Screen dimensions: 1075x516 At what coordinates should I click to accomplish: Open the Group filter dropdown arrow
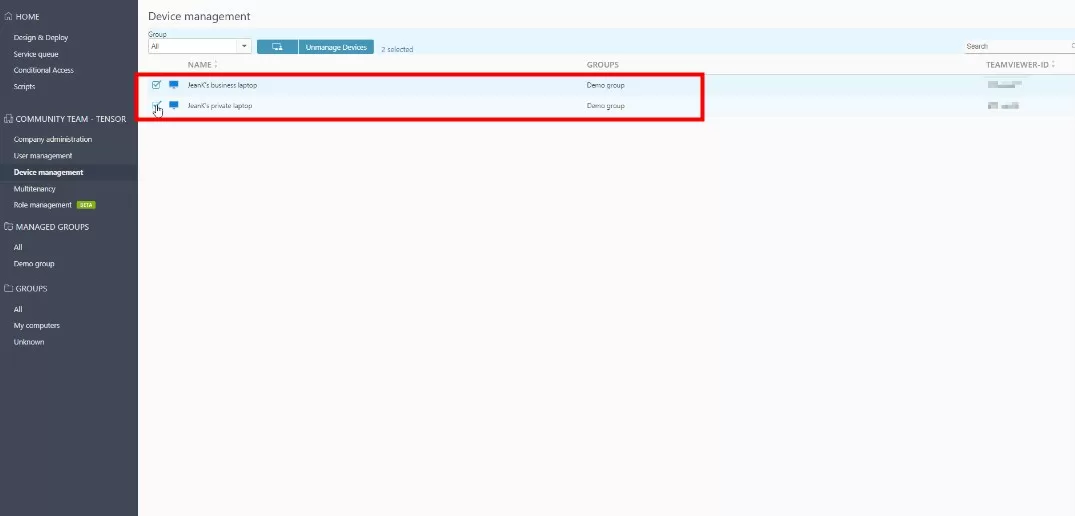click(x=245, y=47)
